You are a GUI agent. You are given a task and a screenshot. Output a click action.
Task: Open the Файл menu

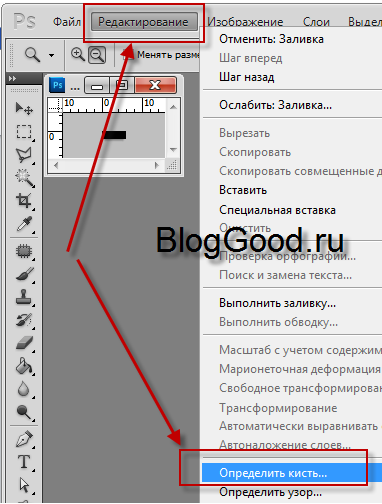tap(67, 22)
